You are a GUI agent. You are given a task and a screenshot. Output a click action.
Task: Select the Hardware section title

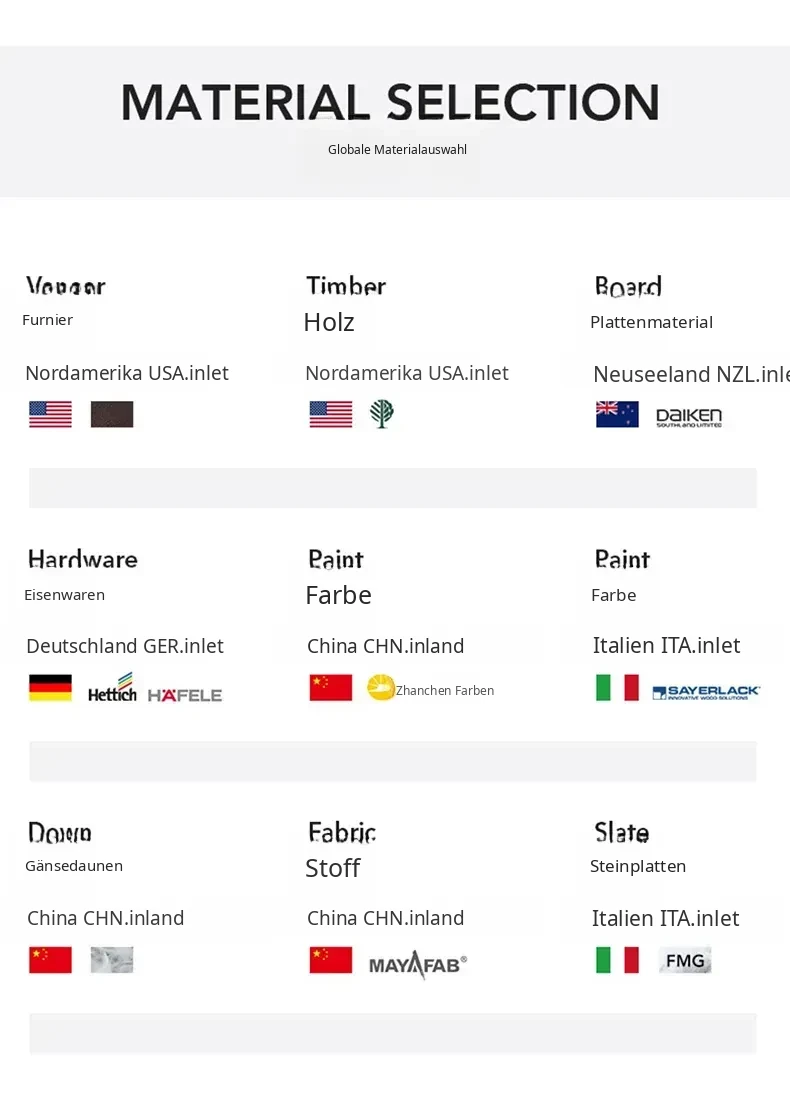[83, 559]
